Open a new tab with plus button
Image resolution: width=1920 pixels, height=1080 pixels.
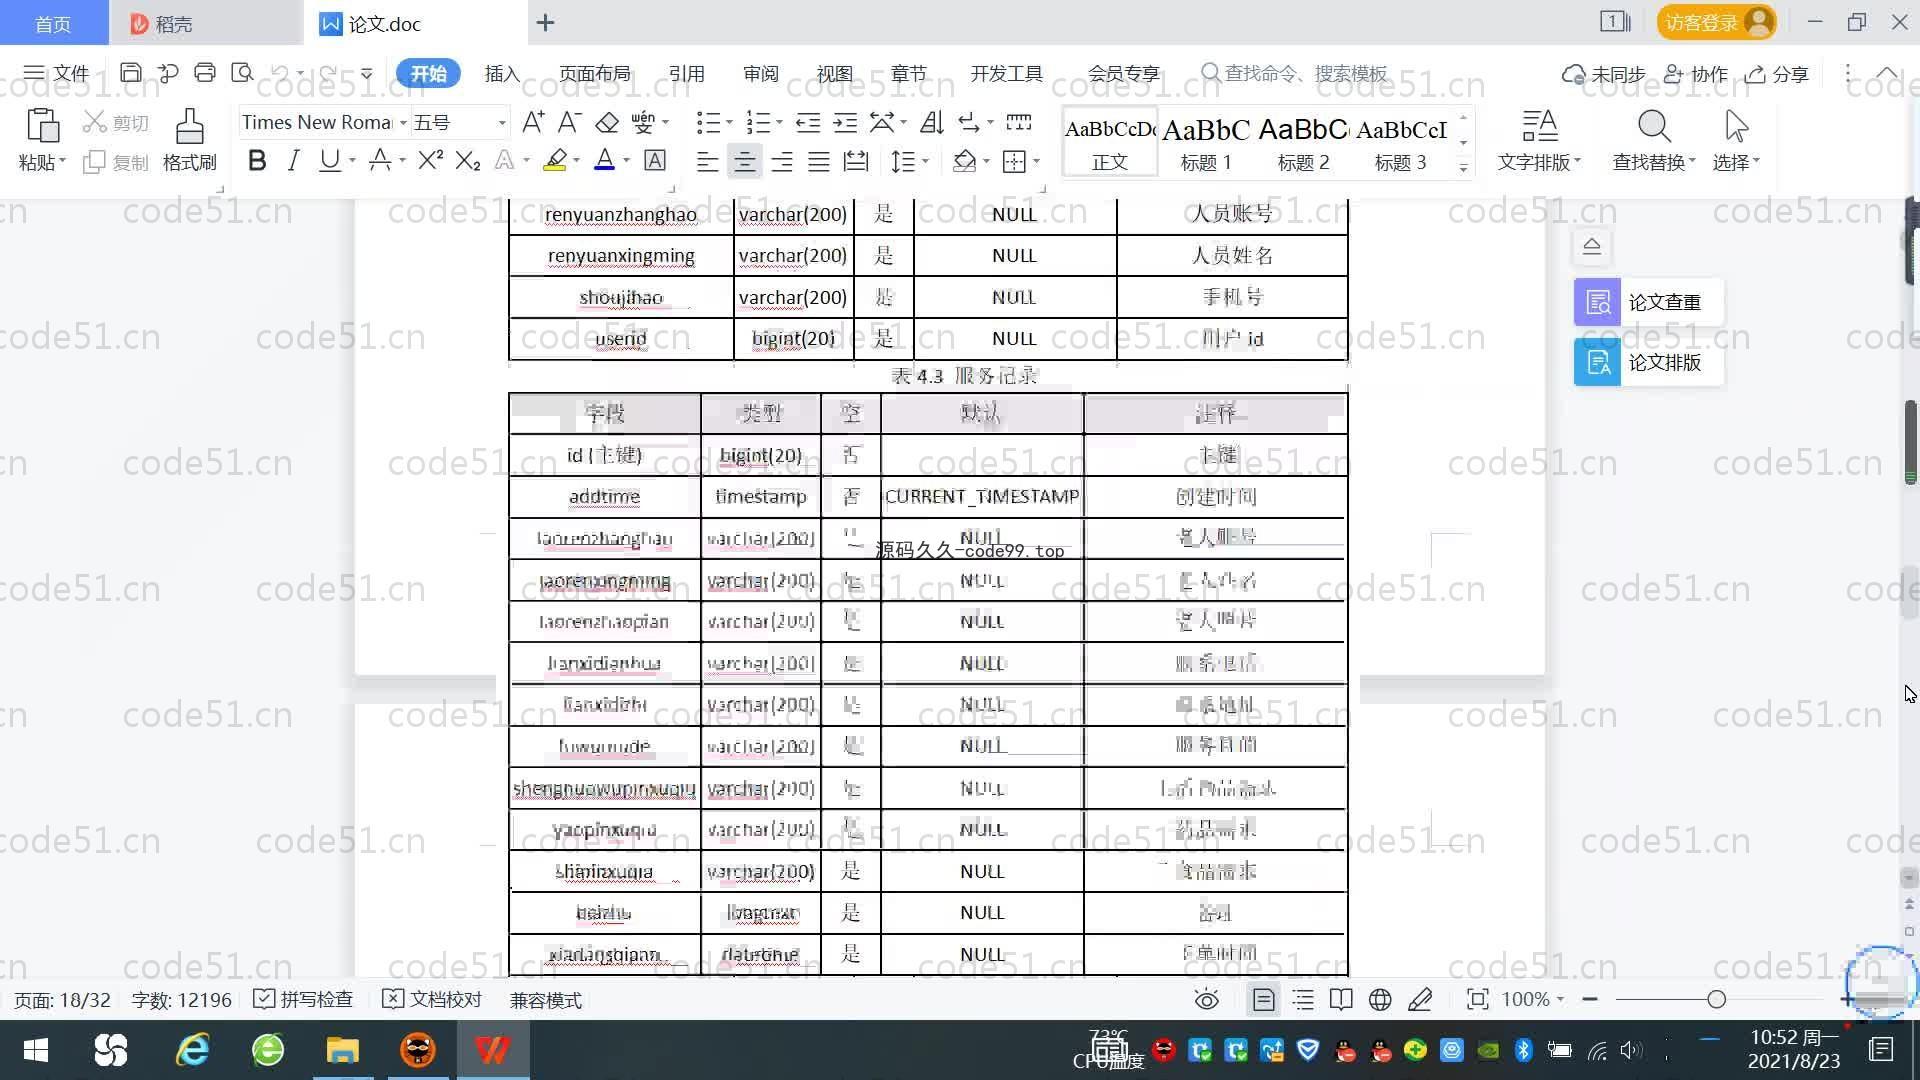[545, 23]
